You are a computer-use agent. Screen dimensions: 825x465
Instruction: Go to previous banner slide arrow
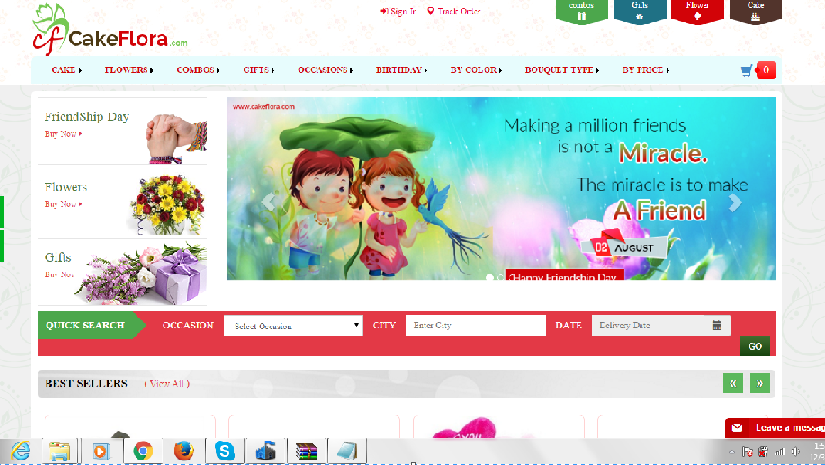coord(268,203)
